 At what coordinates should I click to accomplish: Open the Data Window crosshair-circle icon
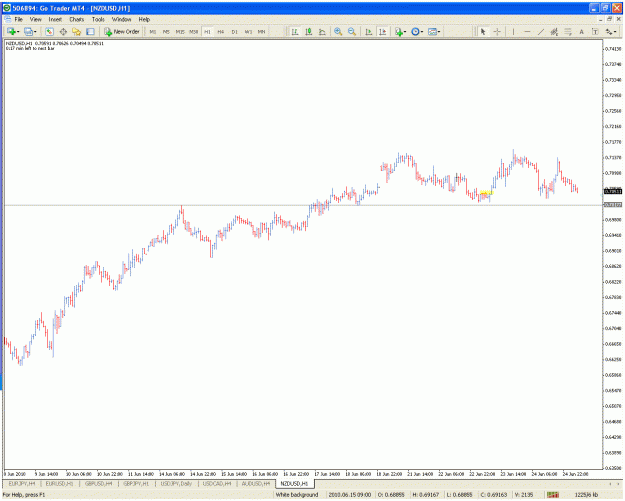63,31
